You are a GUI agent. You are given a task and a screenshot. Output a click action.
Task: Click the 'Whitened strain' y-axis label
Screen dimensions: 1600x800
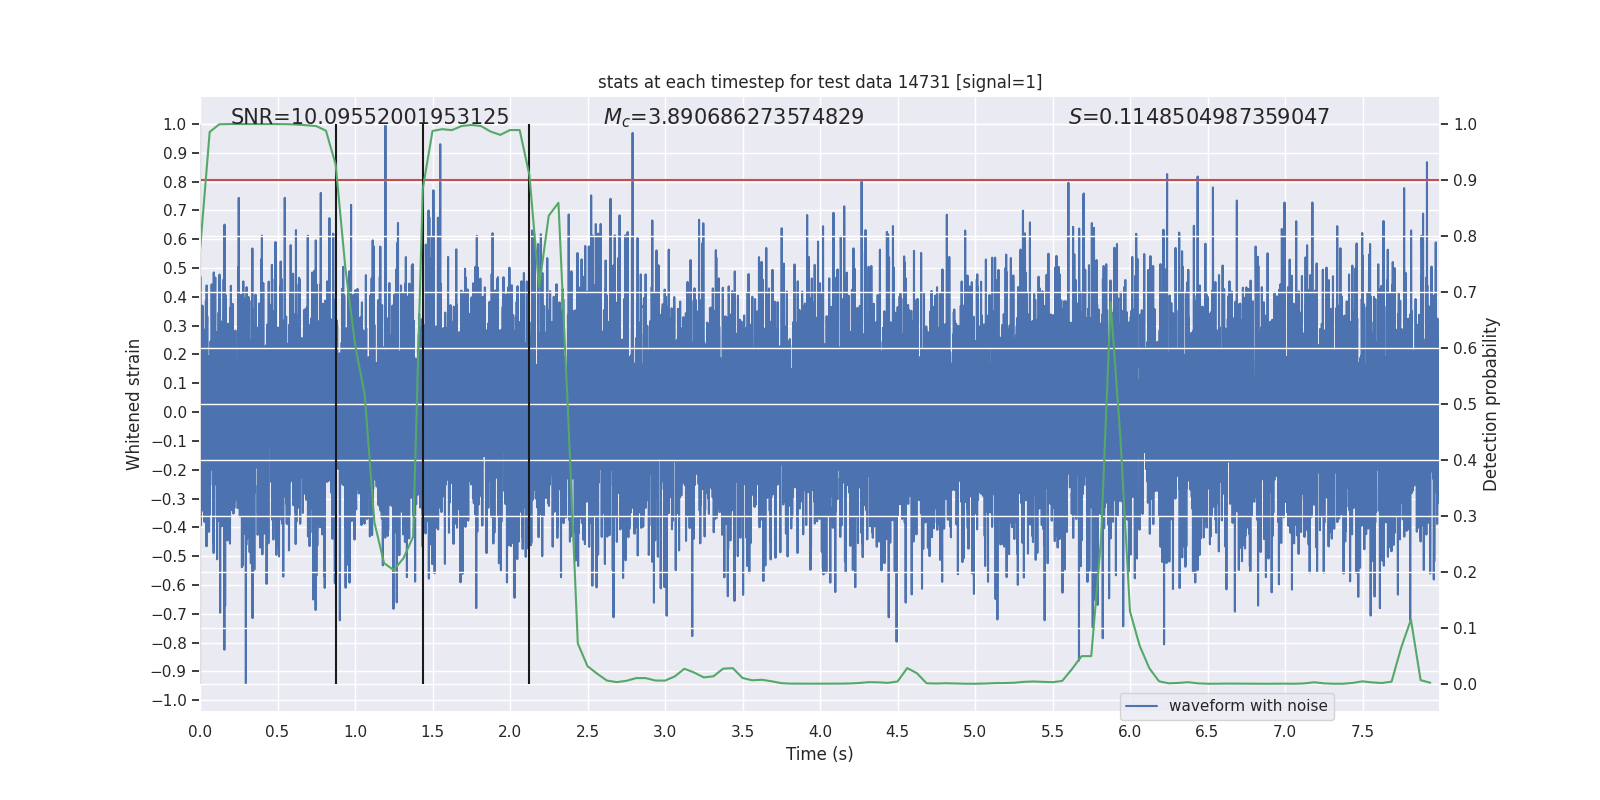coord(134,404)
